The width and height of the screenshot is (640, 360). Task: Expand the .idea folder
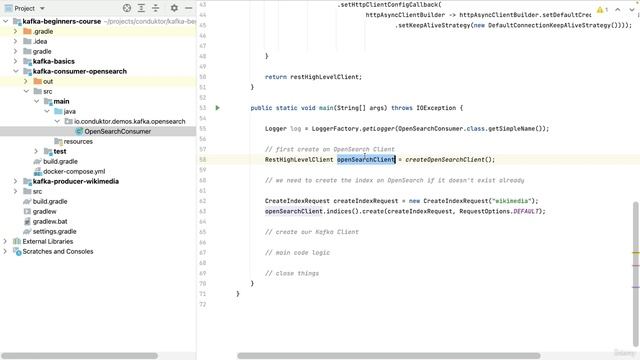pos(16,41)
